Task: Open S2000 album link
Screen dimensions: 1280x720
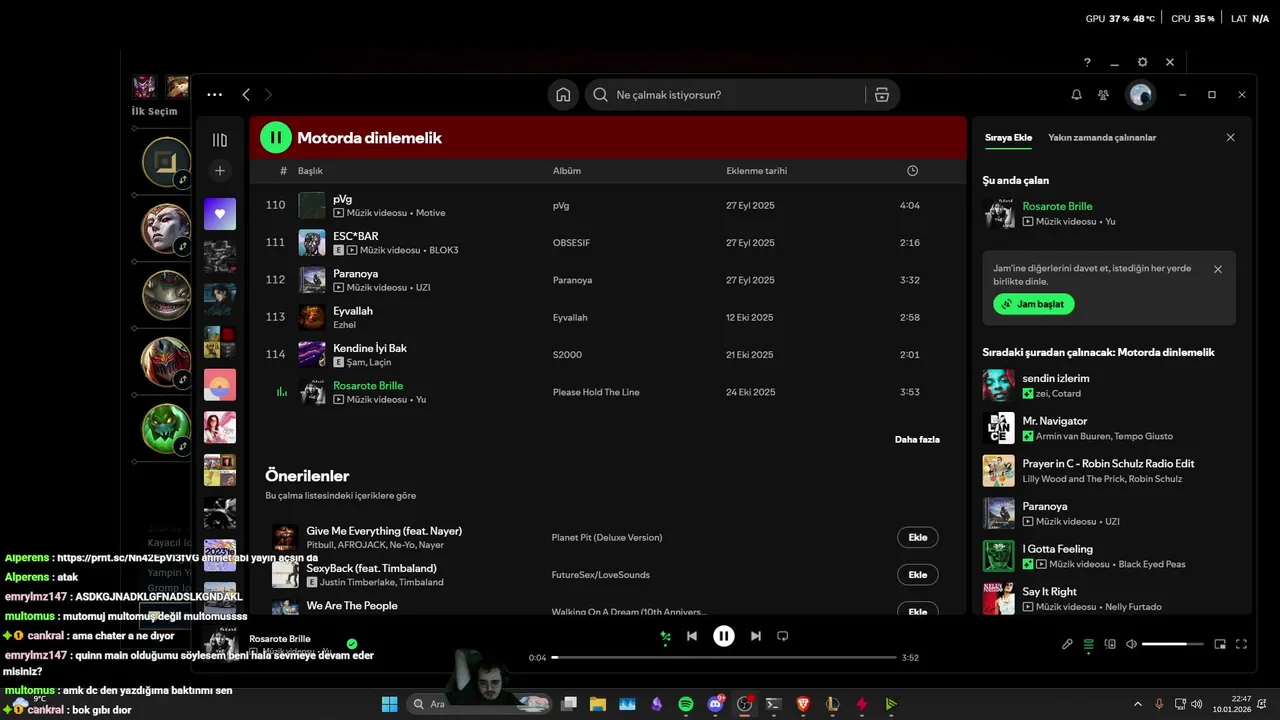Action: (567, 355)
